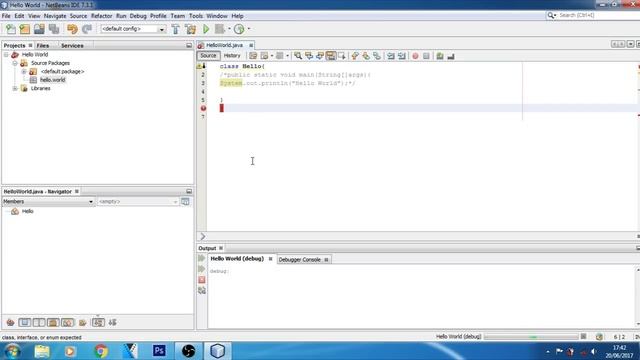The width and height of the screenshot is (640, 360).
Task: Click the History view button
Action: click(x=232, y=56)
